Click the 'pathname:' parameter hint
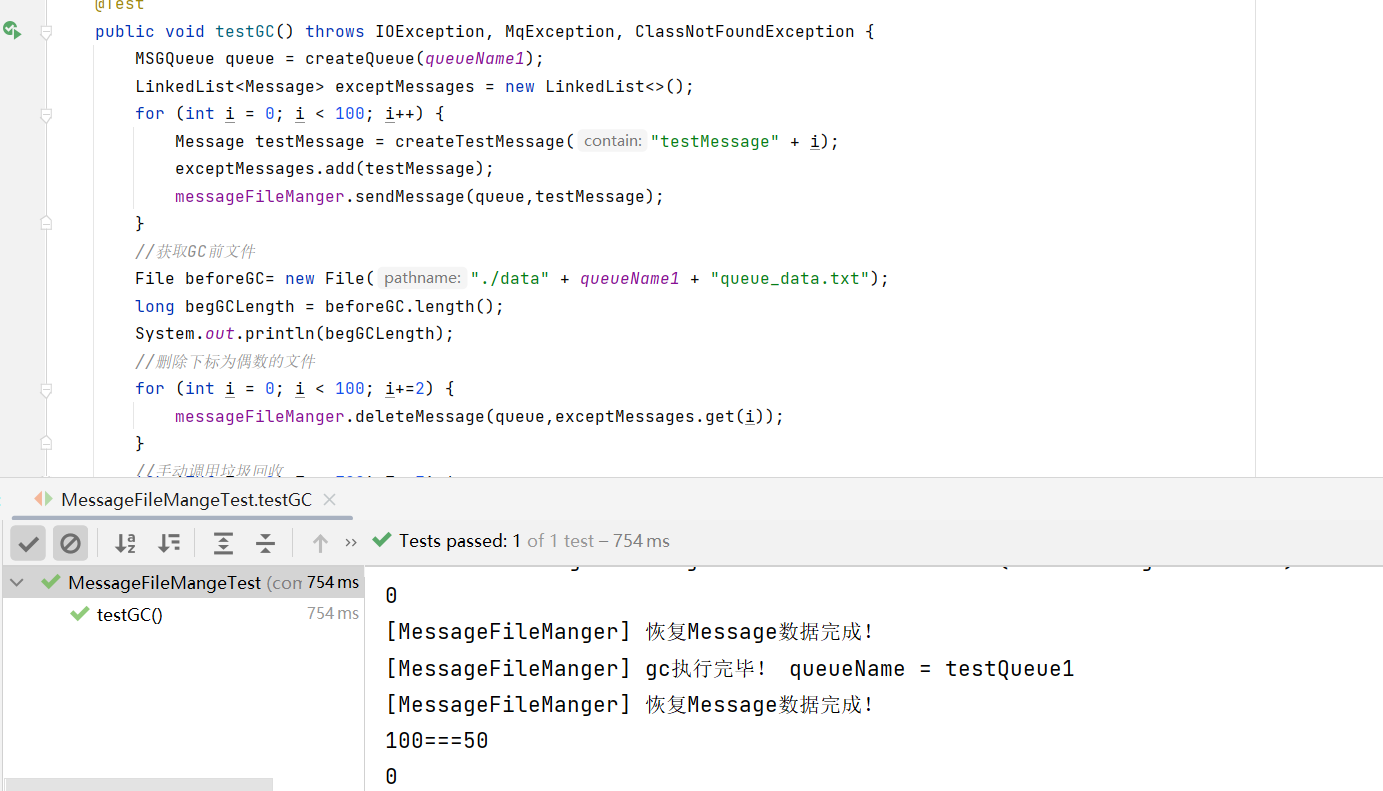Screen dimensions: 1383x791 tap(422, 279)
